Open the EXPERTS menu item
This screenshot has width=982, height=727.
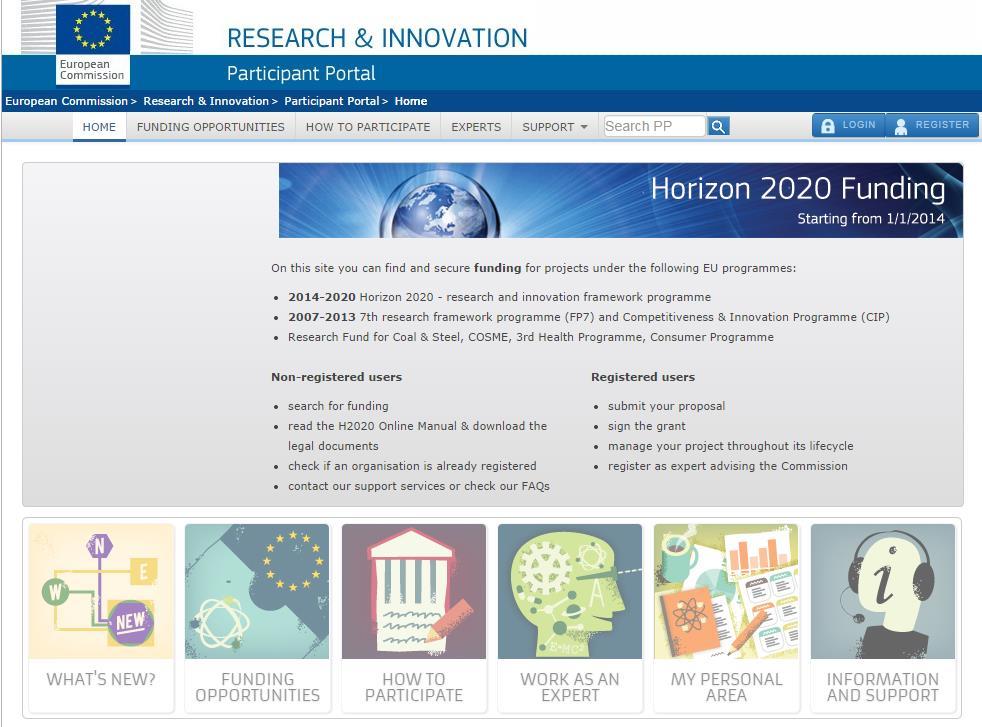476,127
